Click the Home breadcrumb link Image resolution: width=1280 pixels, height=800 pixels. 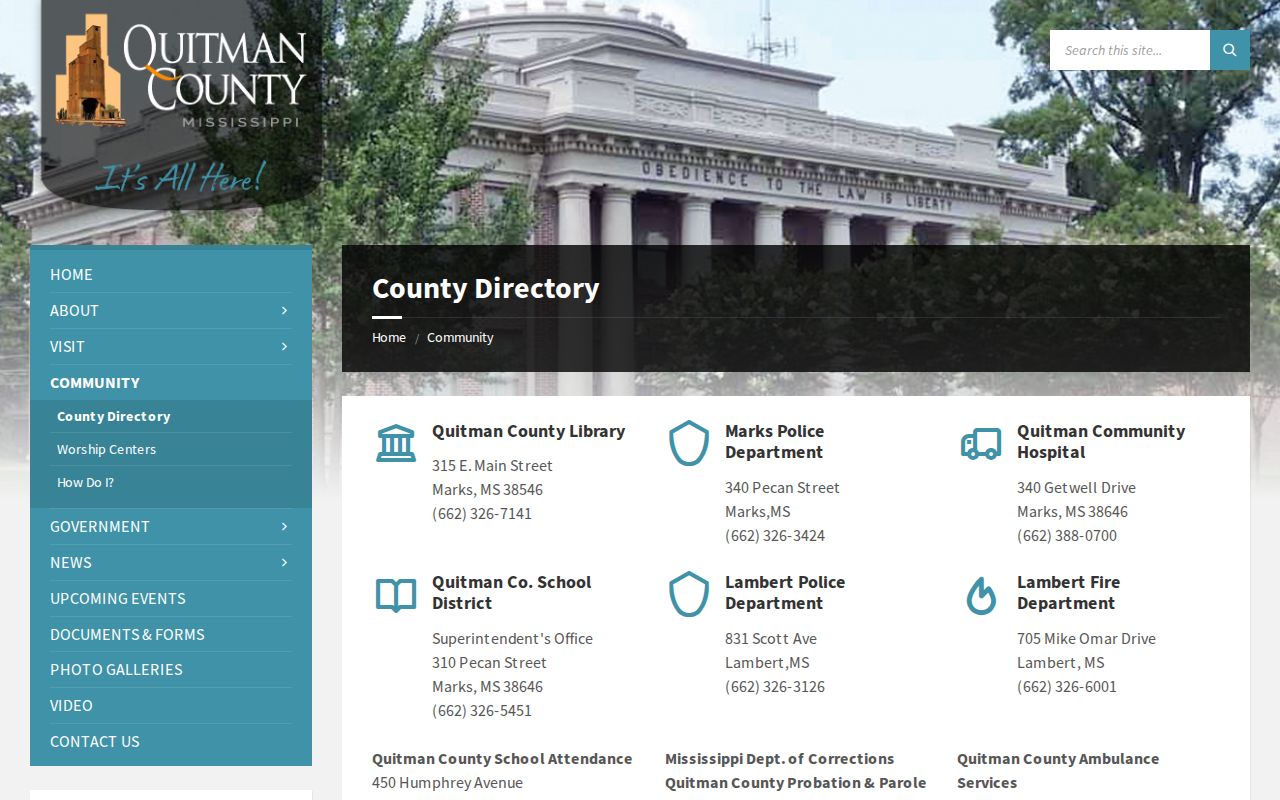(x=389, y=337)
